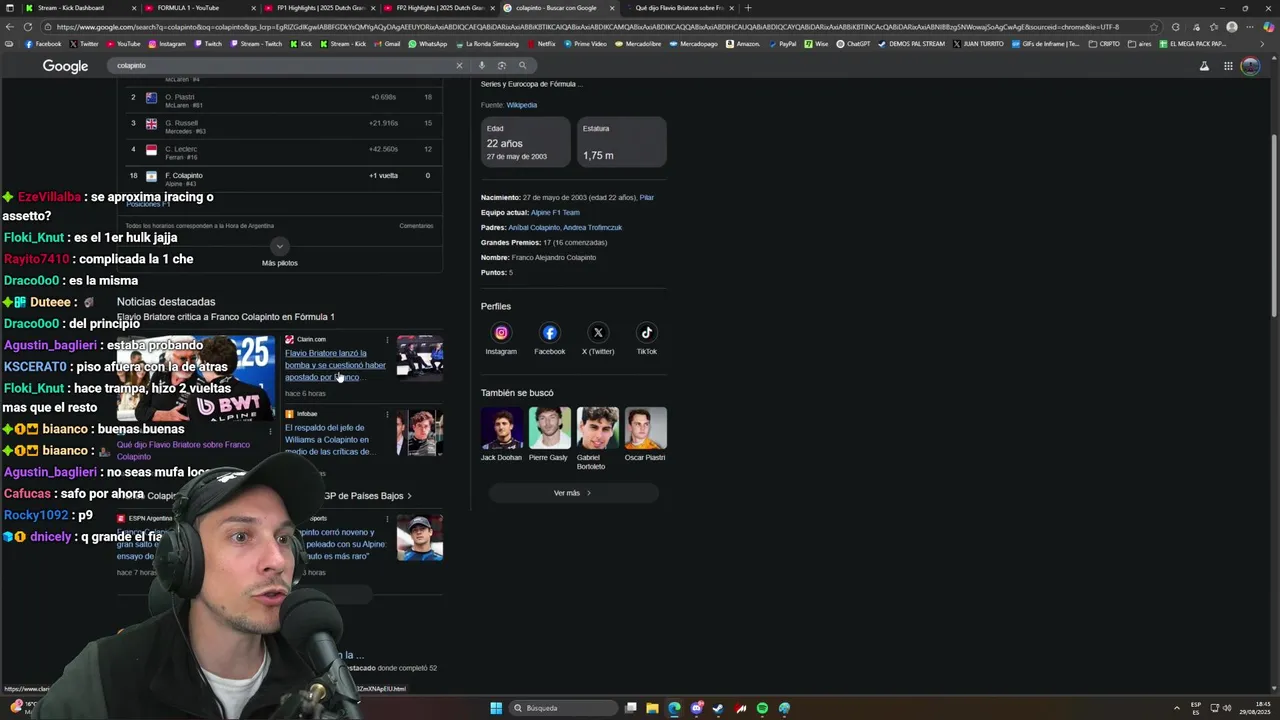
Task: Open the Google apps grid
Action: 1228,66
